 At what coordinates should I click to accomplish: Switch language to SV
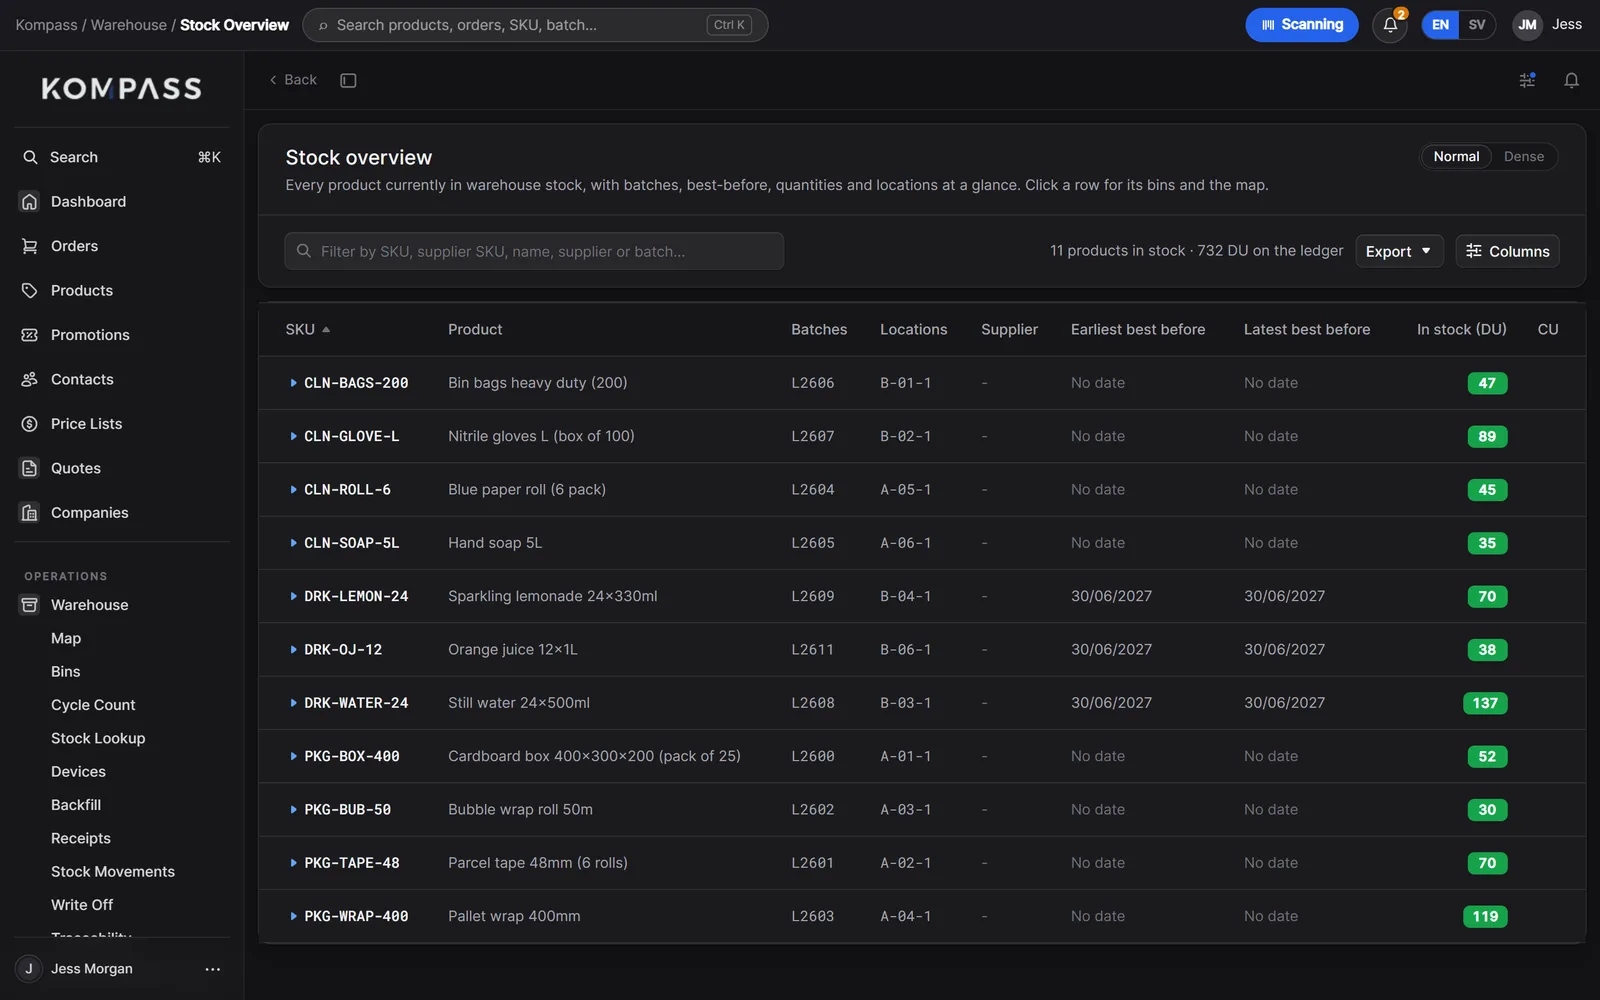click(x=1477, y=25)
